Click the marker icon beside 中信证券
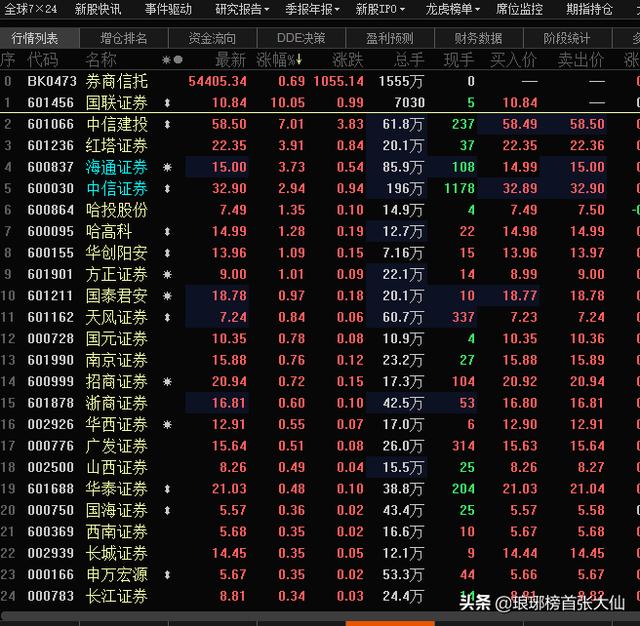Image resolution: width=640 pixels, height=626 pixels. 167,189
